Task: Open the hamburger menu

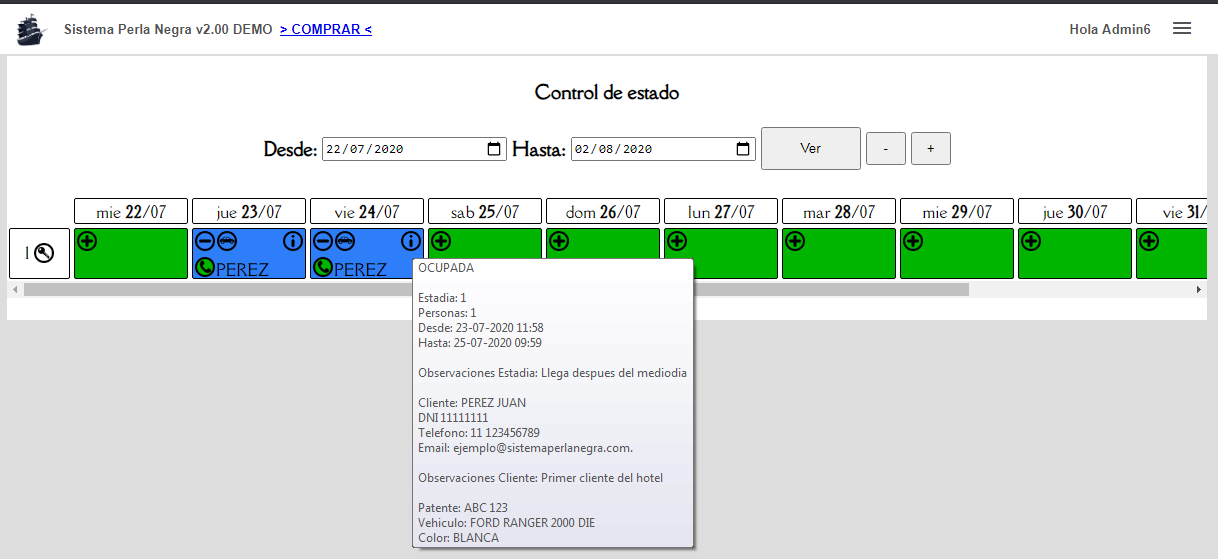Action: coord(1182,29)
